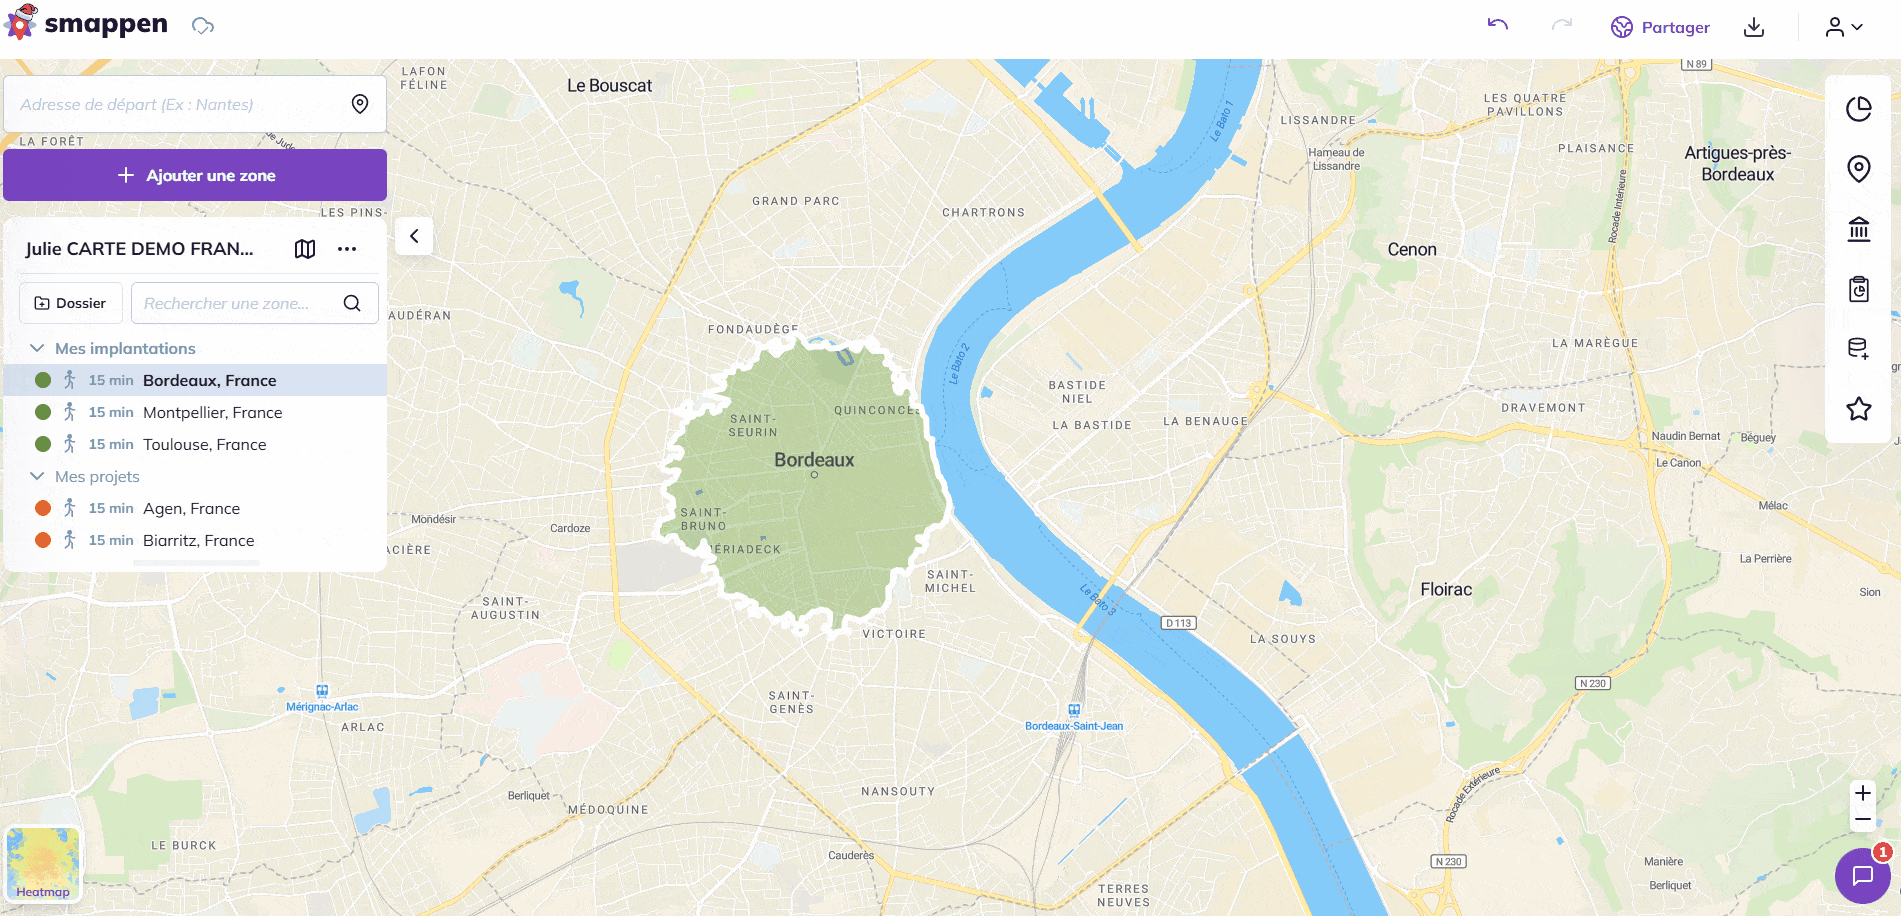Open the pie chart statistics panel

tap(1858, 109)
